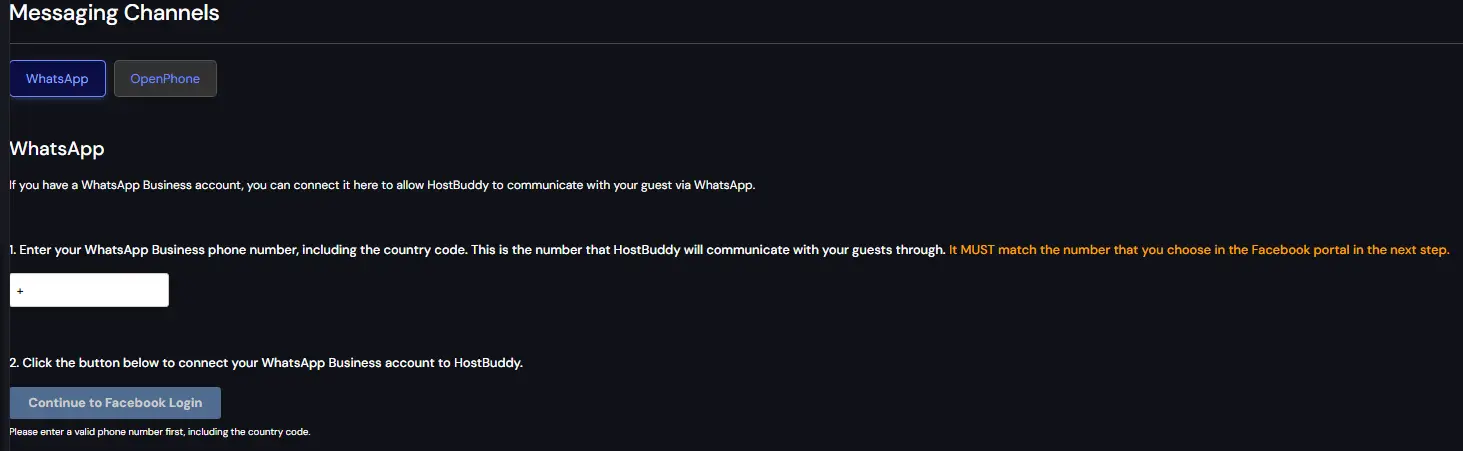Click the words via WhatsApp ending the description
This screenshot has height=451, width=1463.
714,186
